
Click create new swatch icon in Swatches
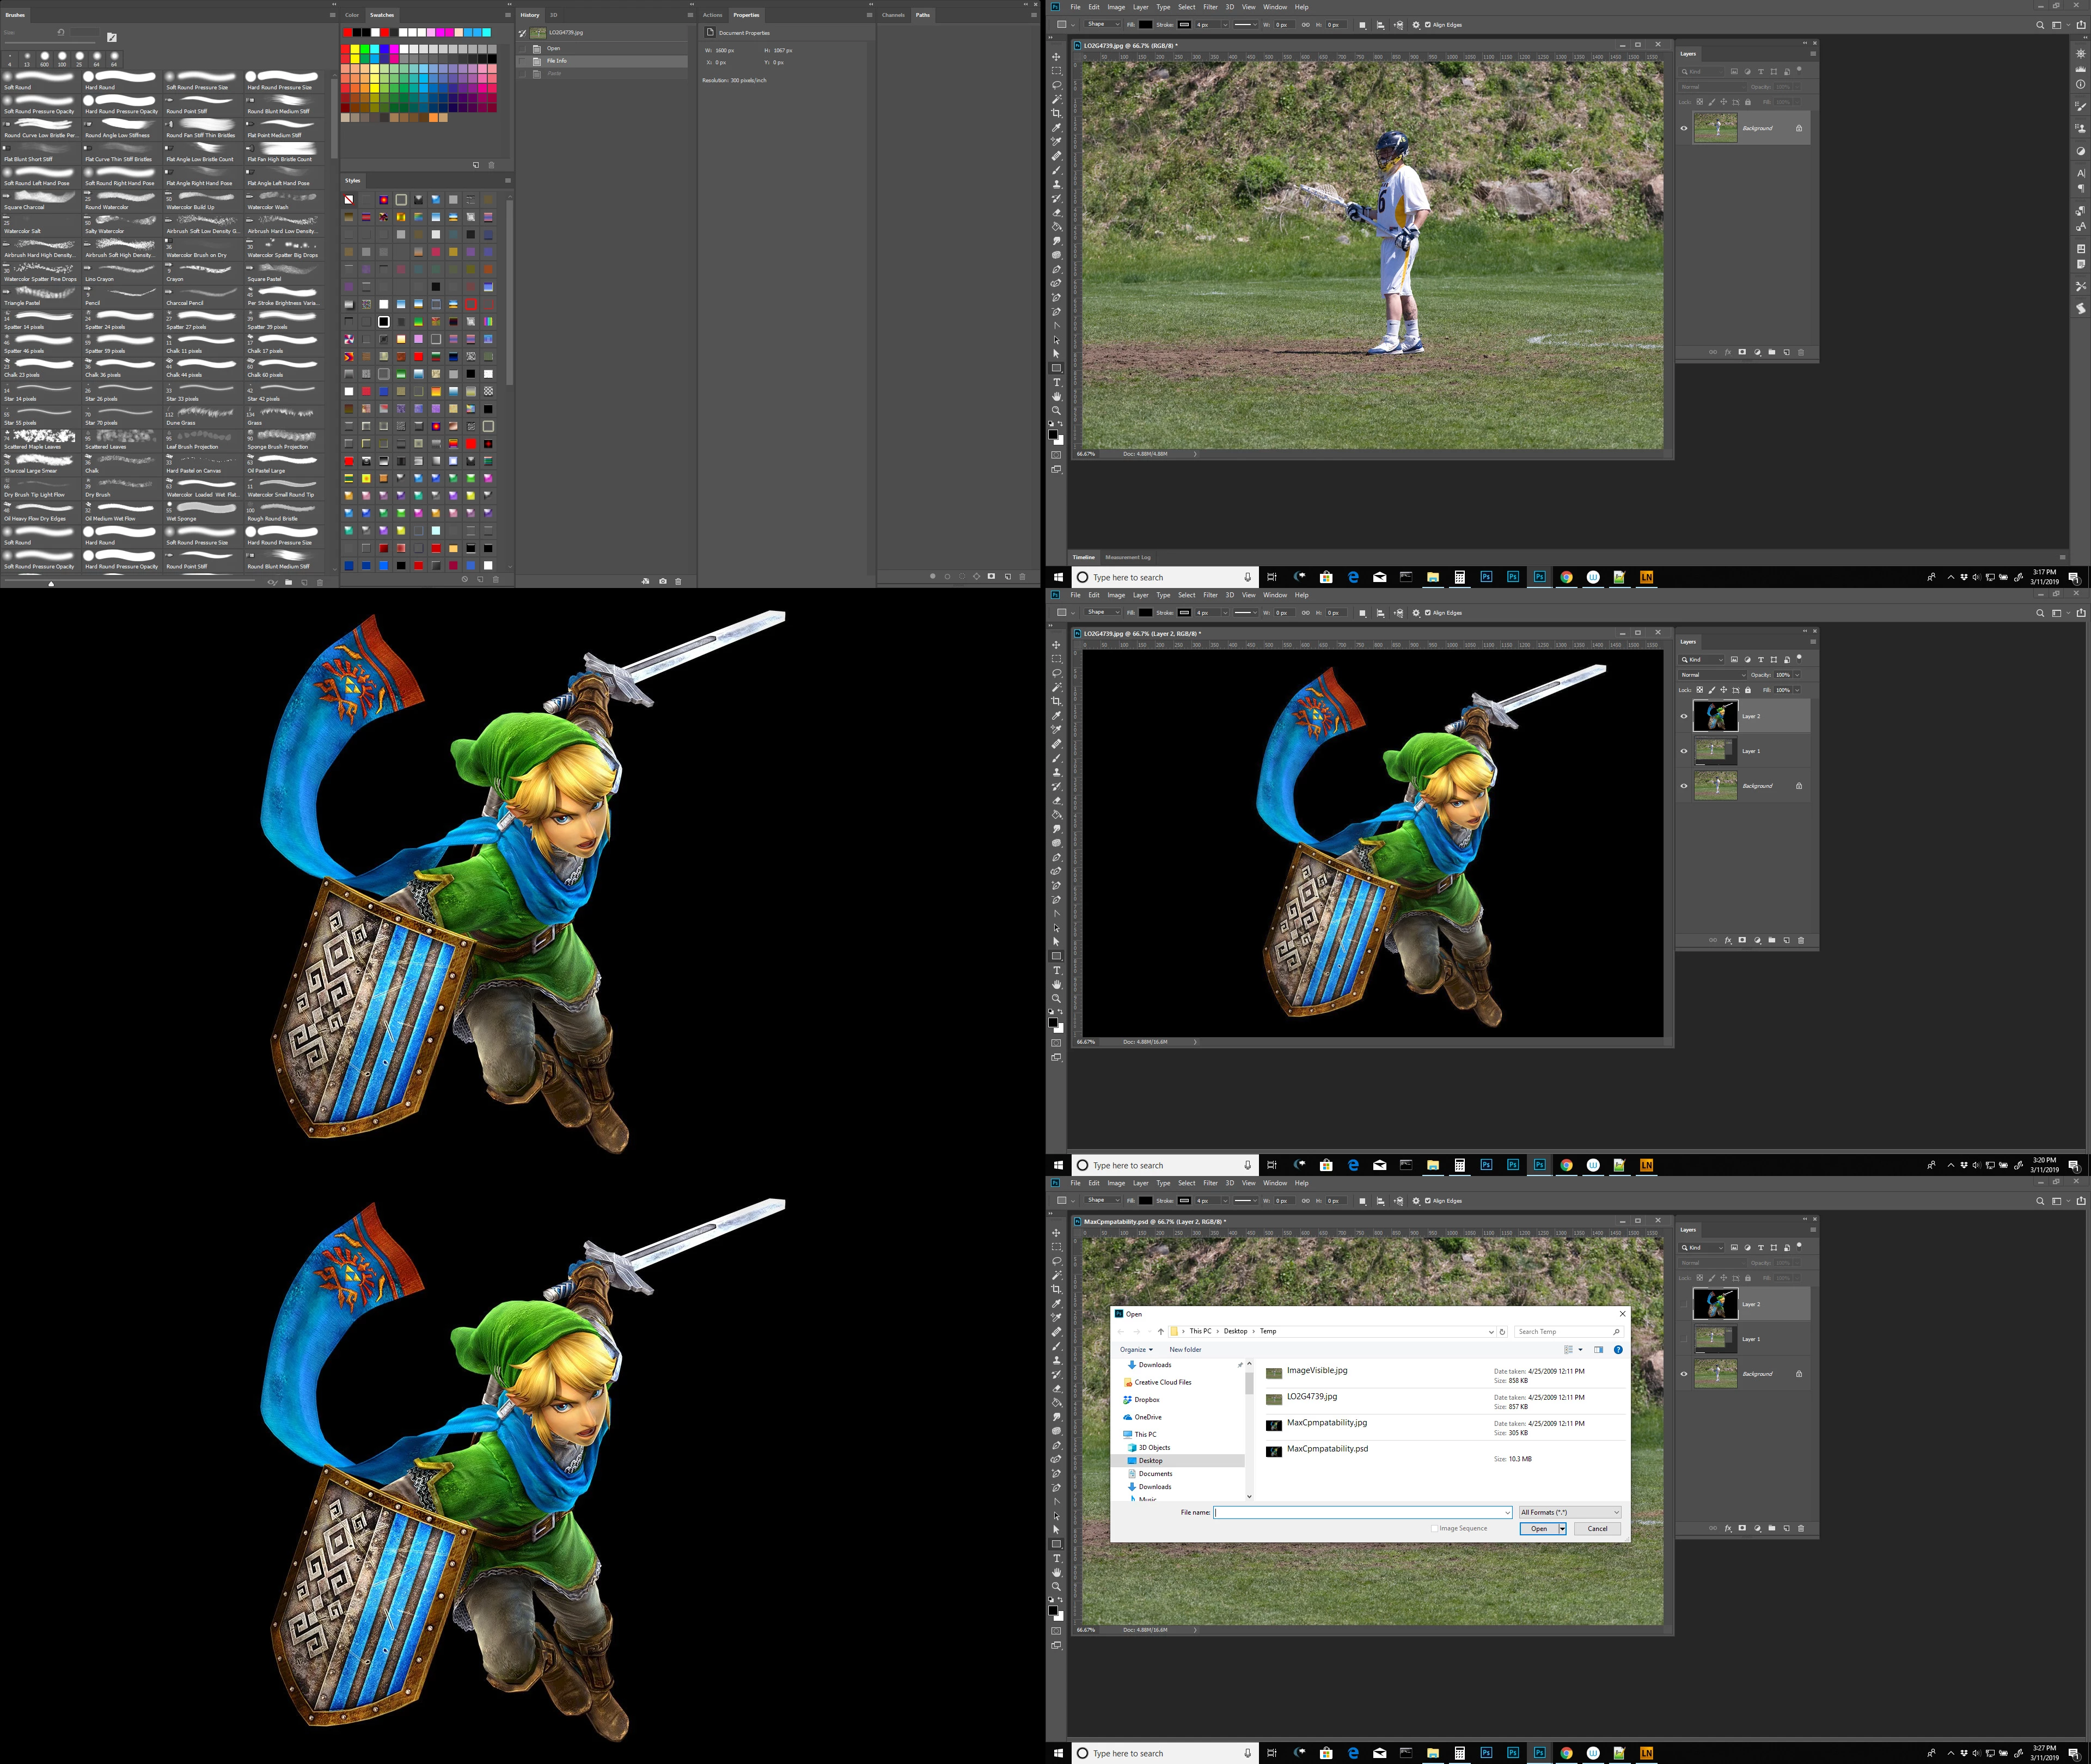[476, 165]
